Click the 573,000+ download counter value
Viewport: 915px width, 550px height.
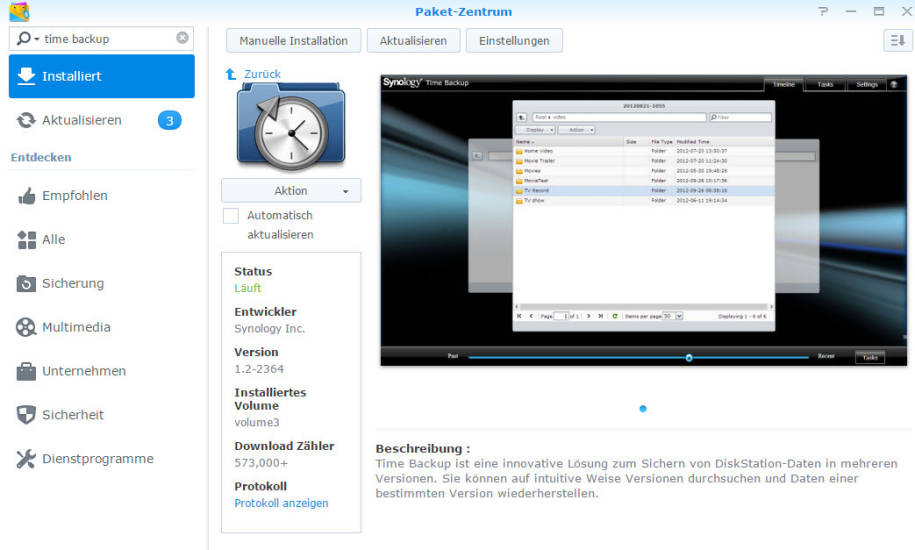click(261, 463)
